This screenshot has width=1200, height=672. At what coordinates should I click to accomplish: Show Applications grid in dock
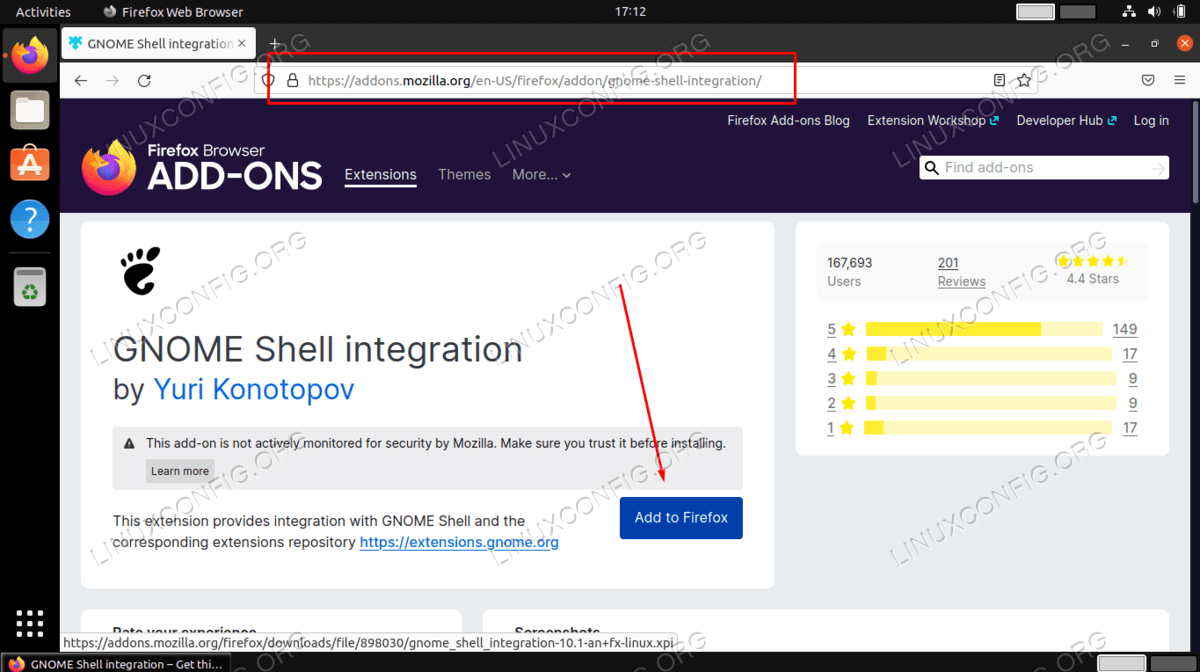point(30,622)
